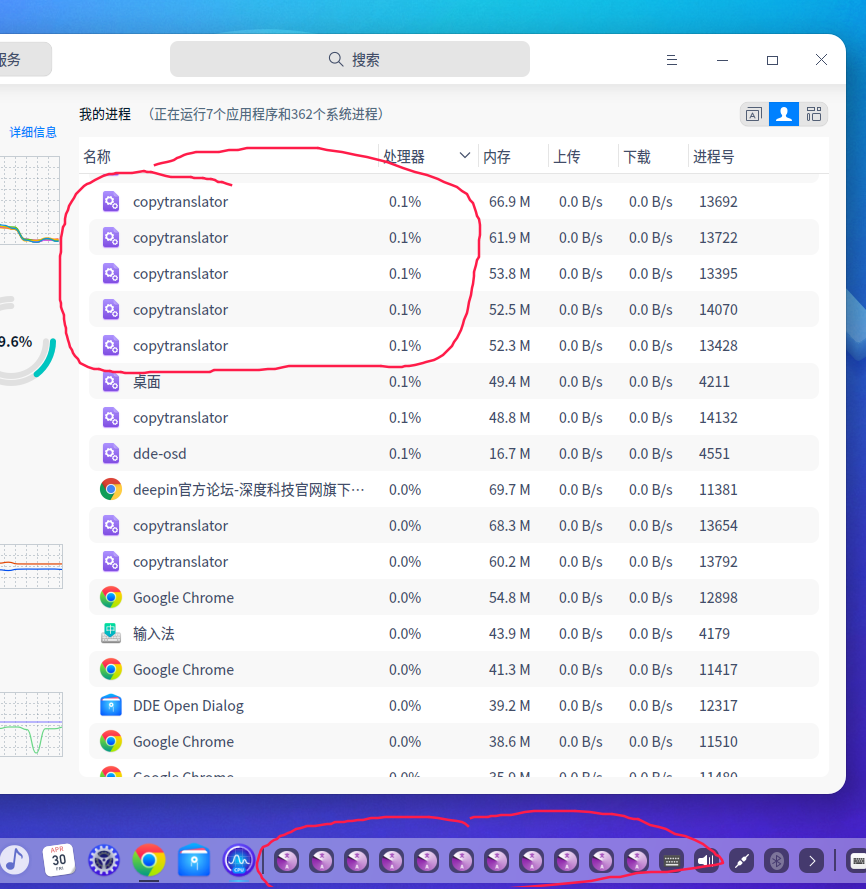Open the volume tray icon

(707, 861)
